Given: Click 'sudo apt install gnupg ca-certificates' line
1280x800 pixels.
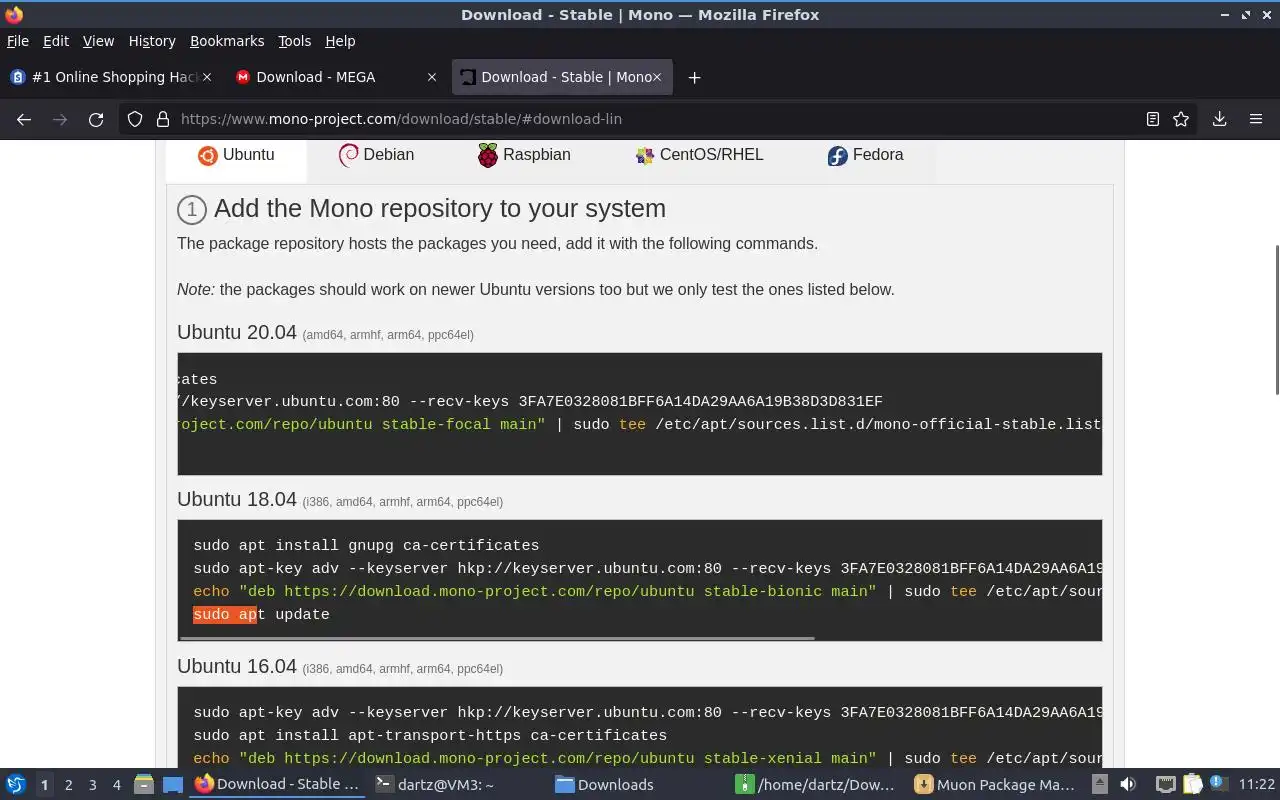Looking at the screenshot, I should click(x=366, y=546).
